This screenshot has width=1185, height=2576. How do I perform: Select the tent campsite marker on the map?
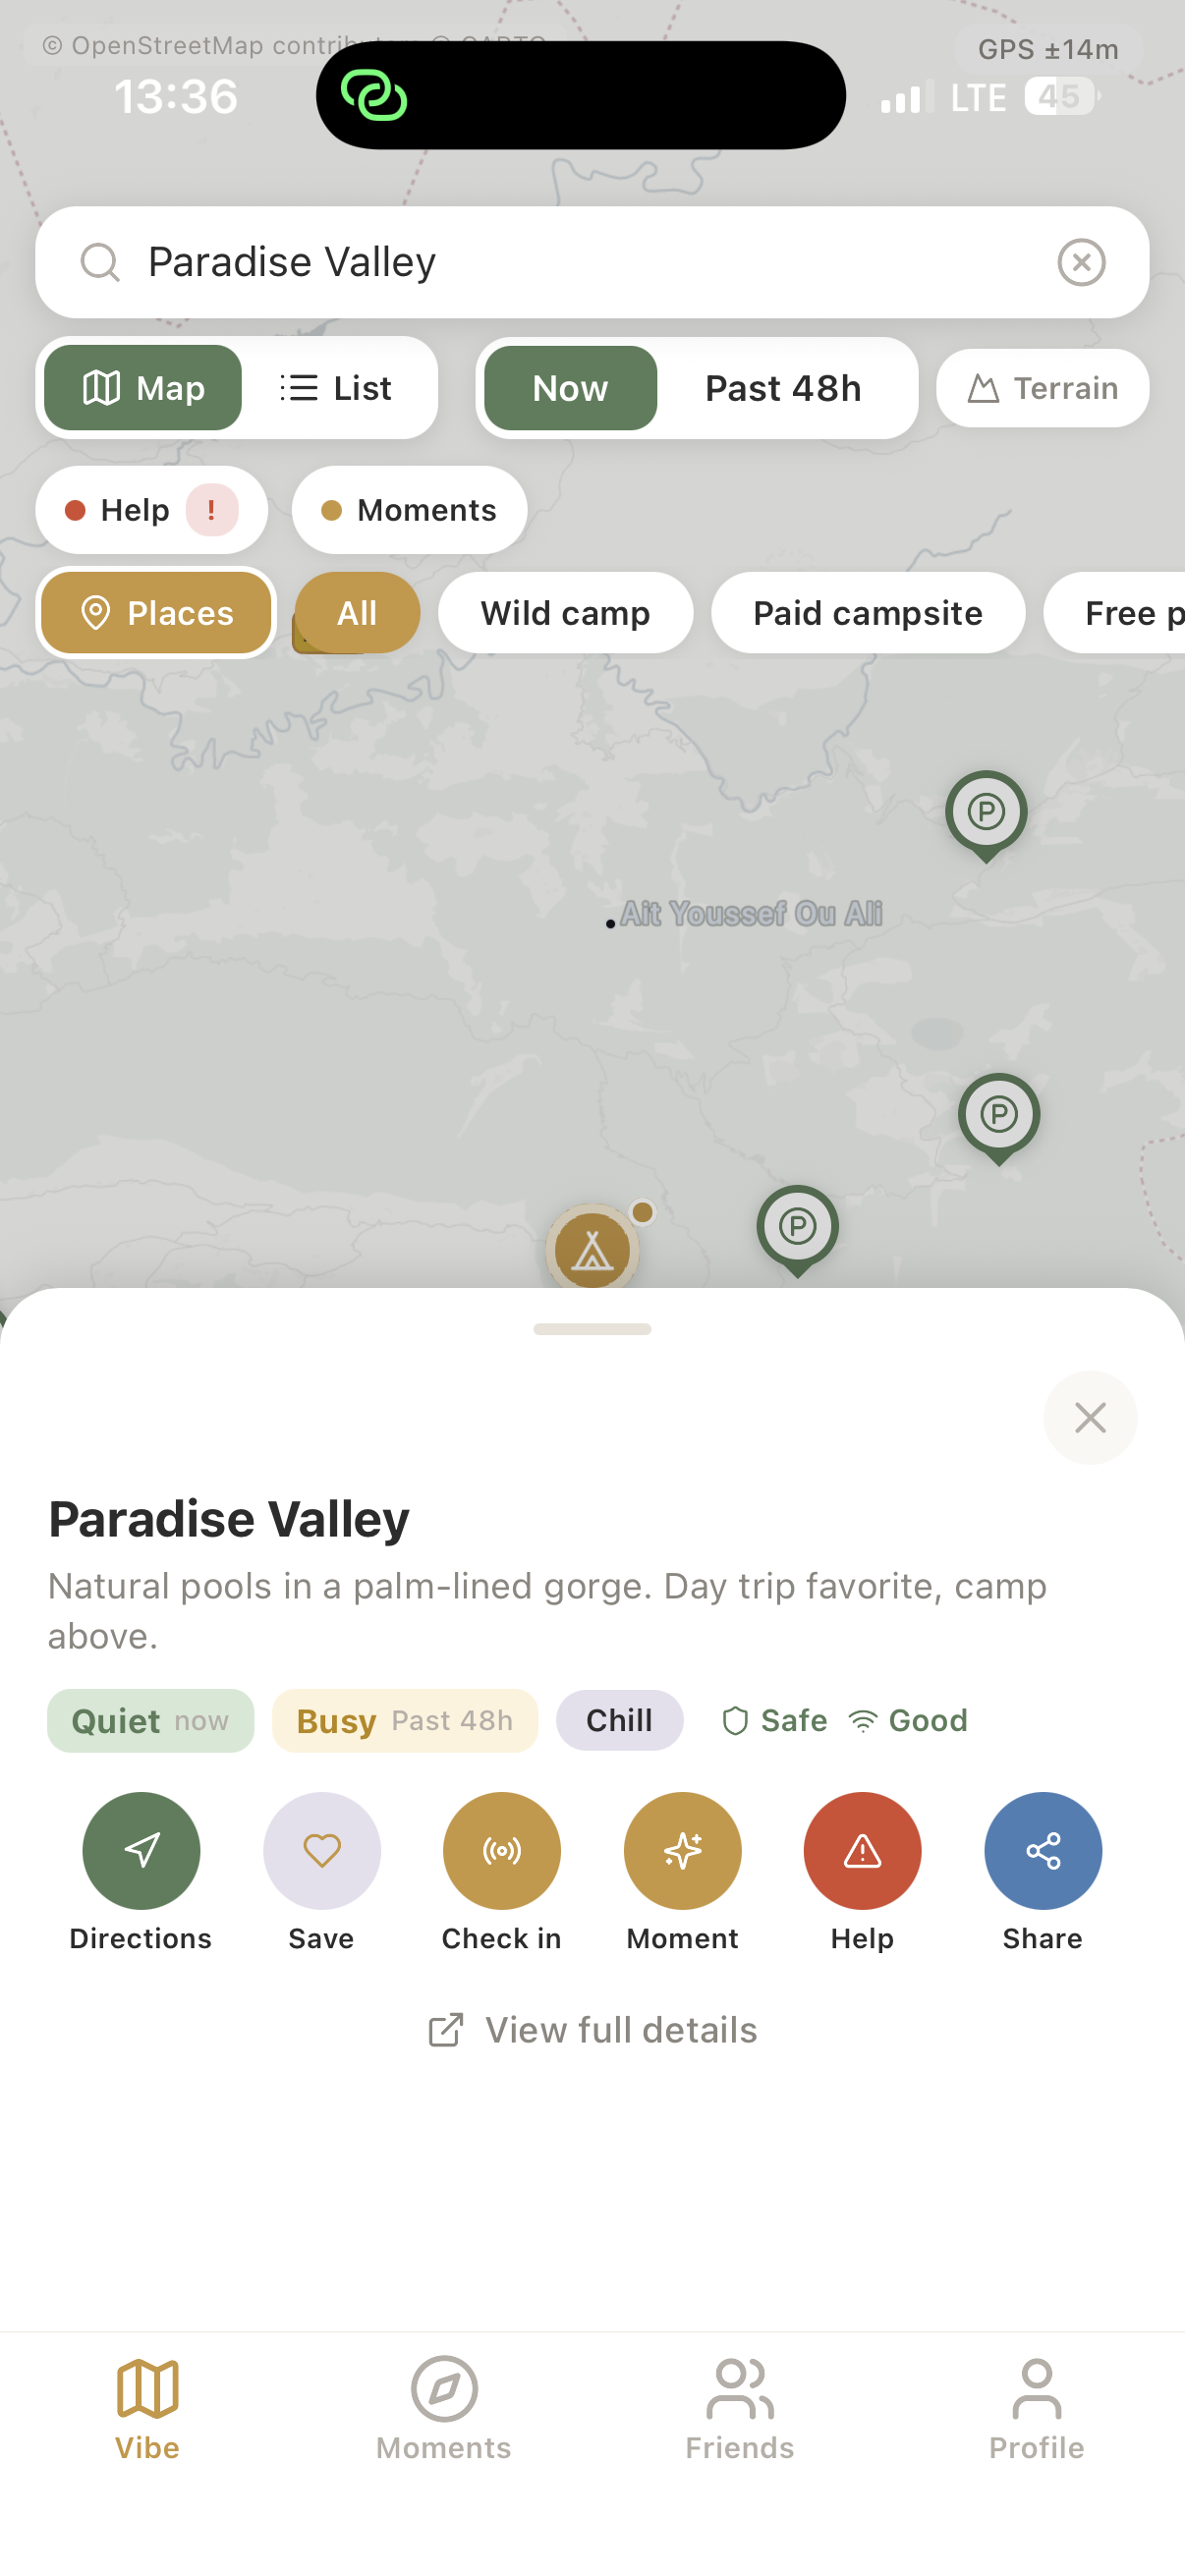592,1250
